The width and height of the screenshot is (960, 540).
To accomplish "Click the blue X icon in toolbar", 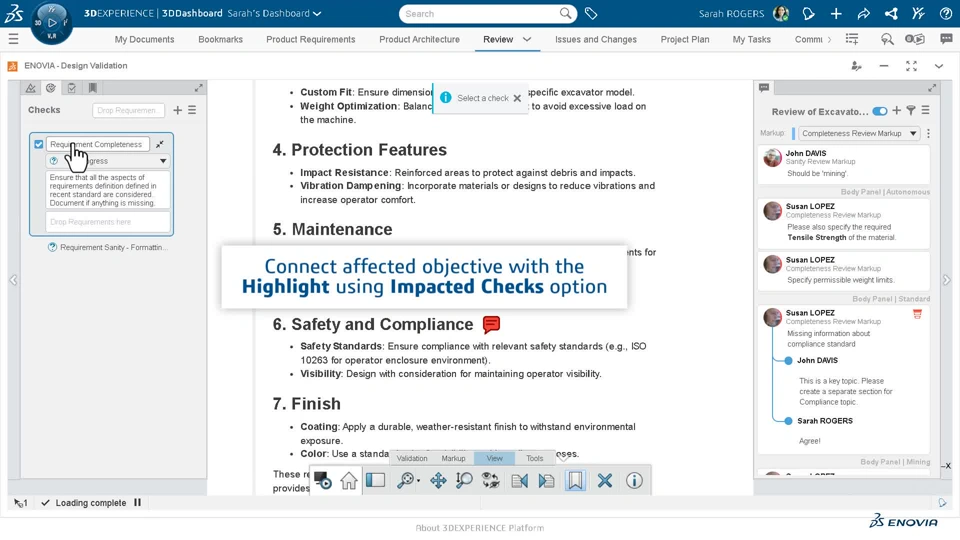I will tap(605, 481).
